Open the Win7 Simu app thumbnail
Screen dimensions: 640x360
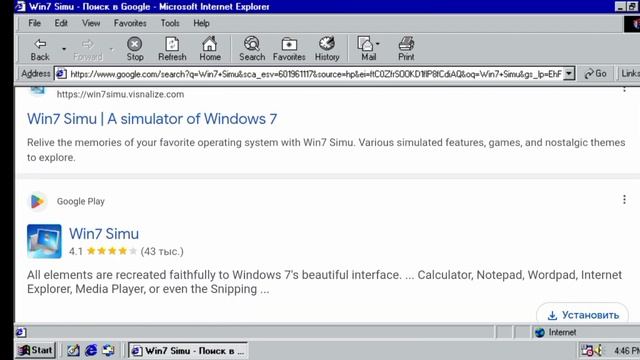click(44, 241)
